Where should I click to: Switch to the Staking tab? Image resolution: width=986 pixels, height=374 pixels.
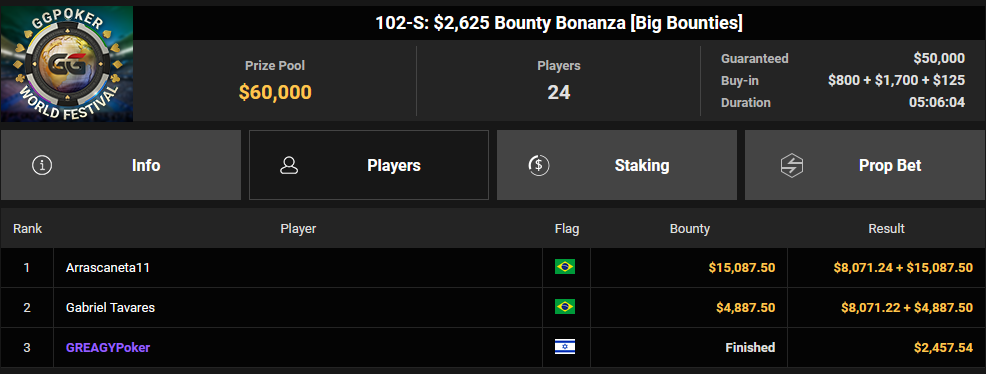pyautogui.click(x=617, y=165)
